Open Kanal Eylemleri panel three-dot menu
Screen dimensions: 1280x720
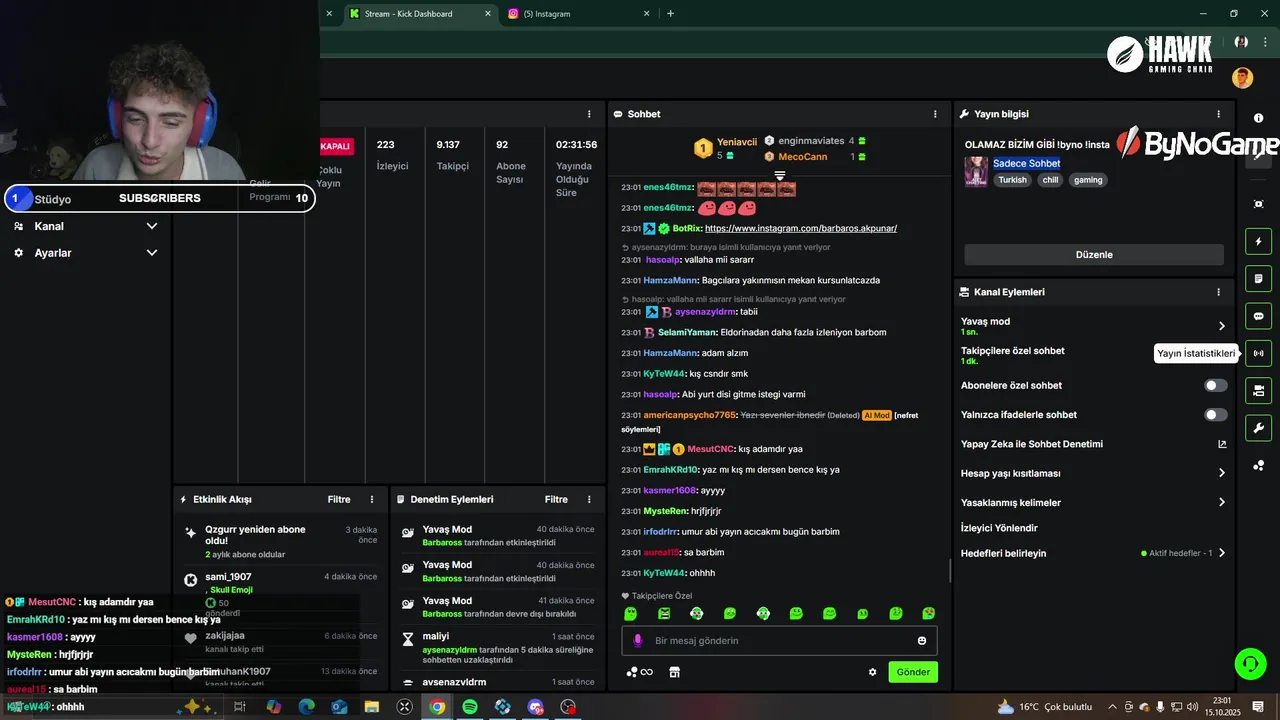1218,292
